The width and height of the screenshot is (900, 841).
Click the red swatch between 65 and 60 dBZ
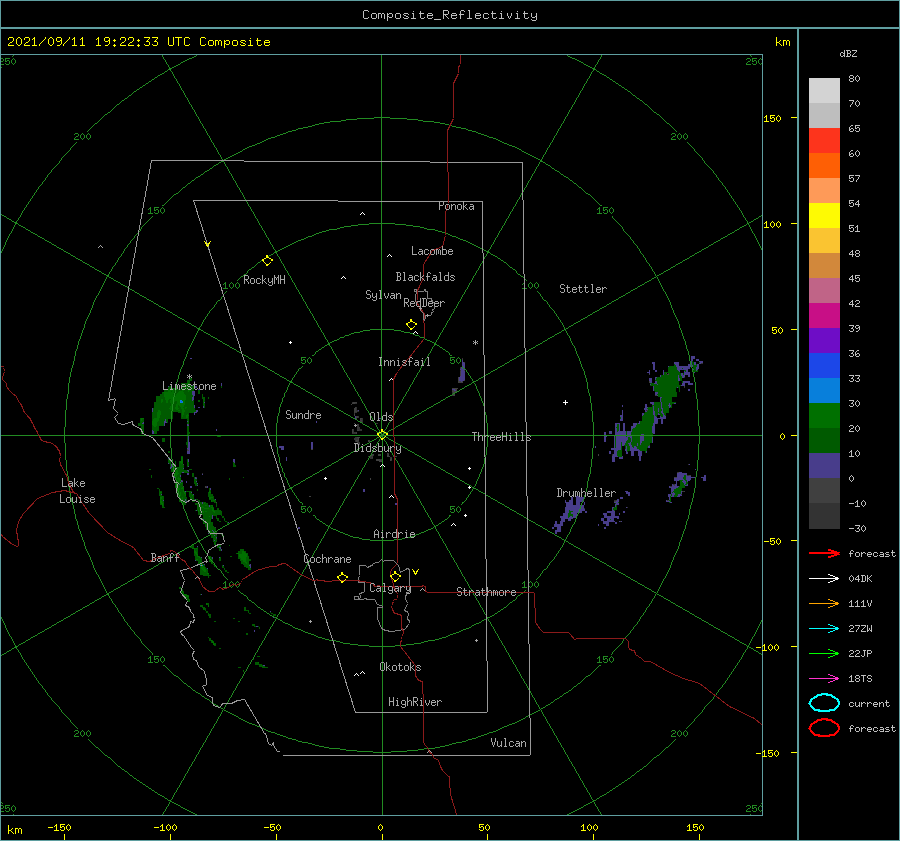tap(824, 141)
